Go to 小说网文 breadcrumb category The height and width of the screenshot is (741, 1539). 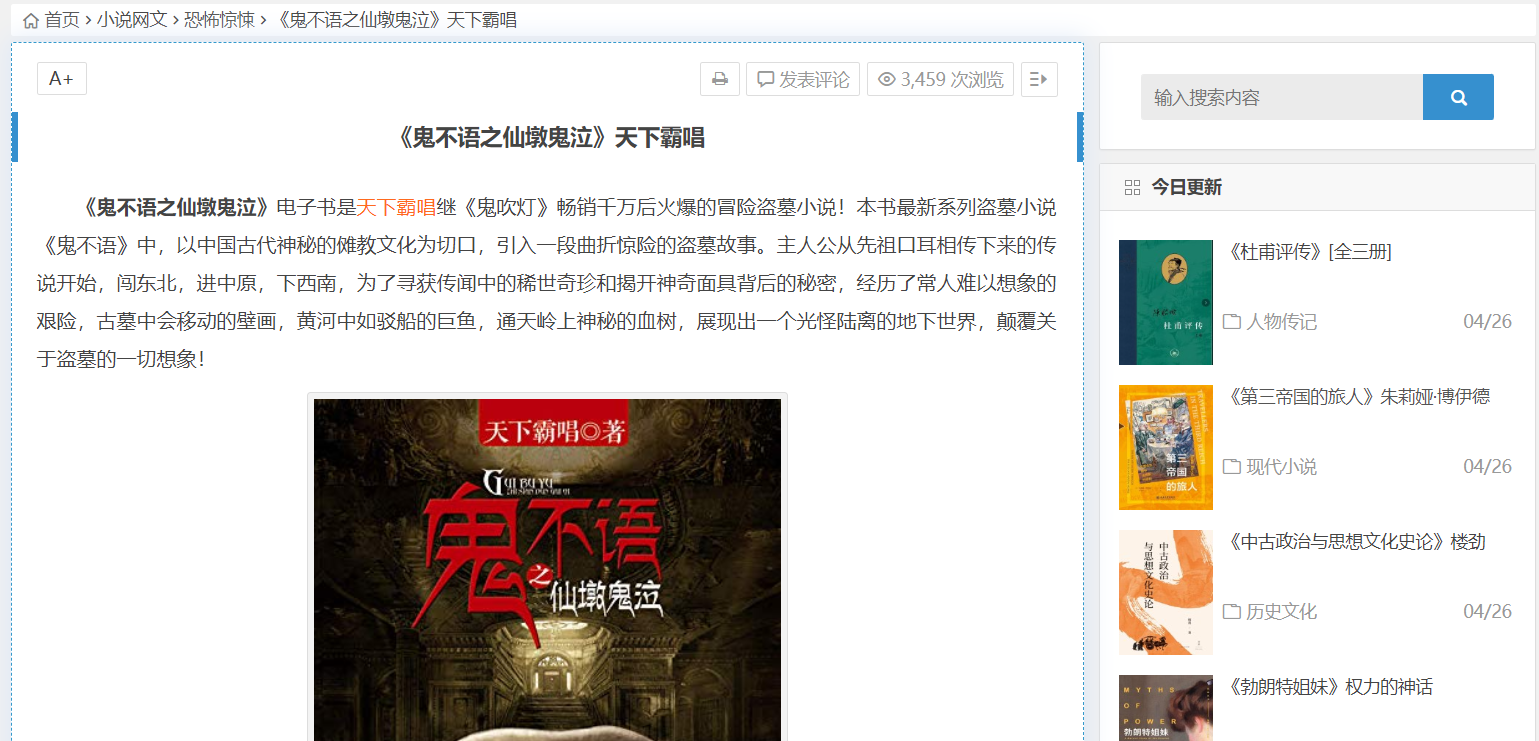132,20
